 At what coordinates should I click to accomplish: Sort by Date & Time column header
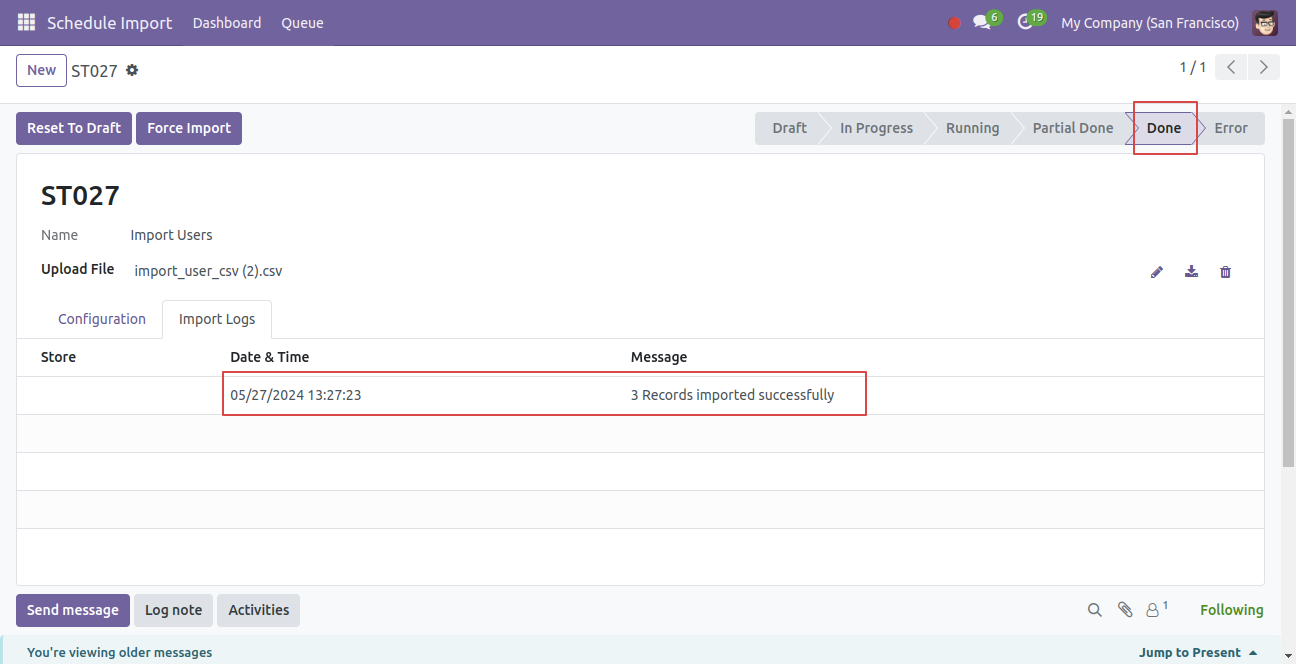pyautogui.click(x=270, y=357)
